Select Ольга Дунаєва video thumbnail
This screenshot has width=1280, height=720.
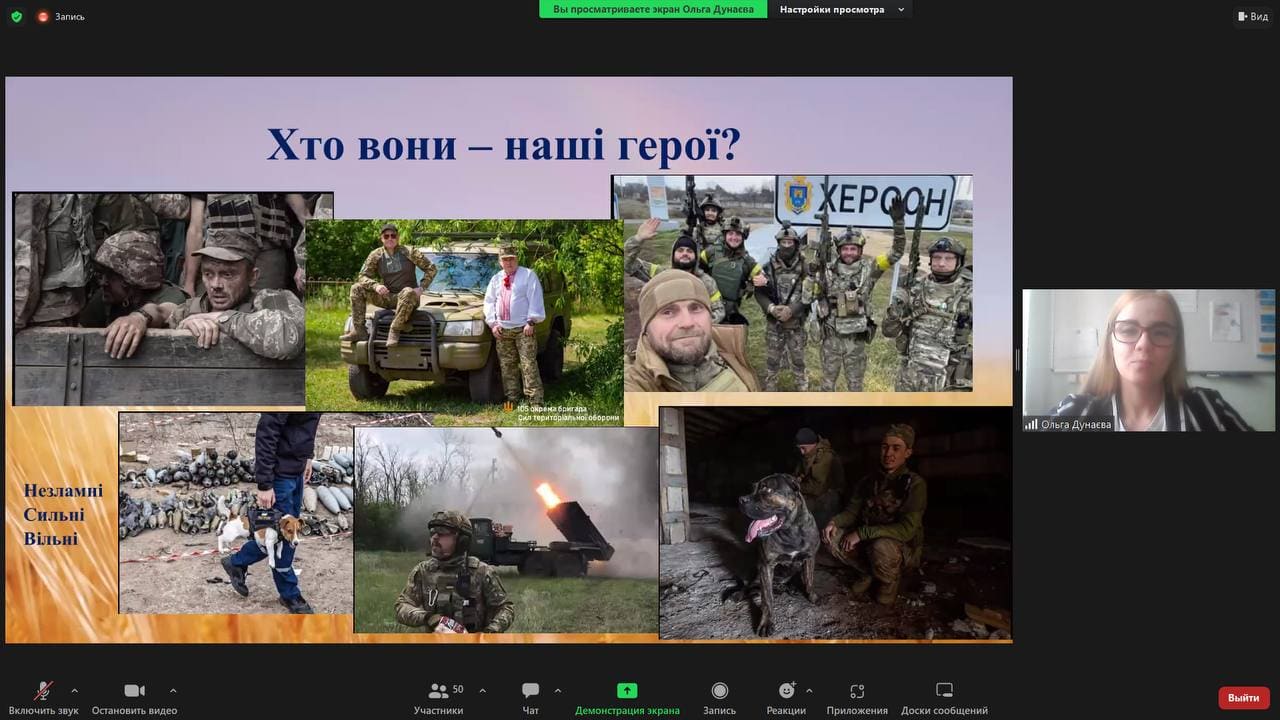(x=1148, y=361)
